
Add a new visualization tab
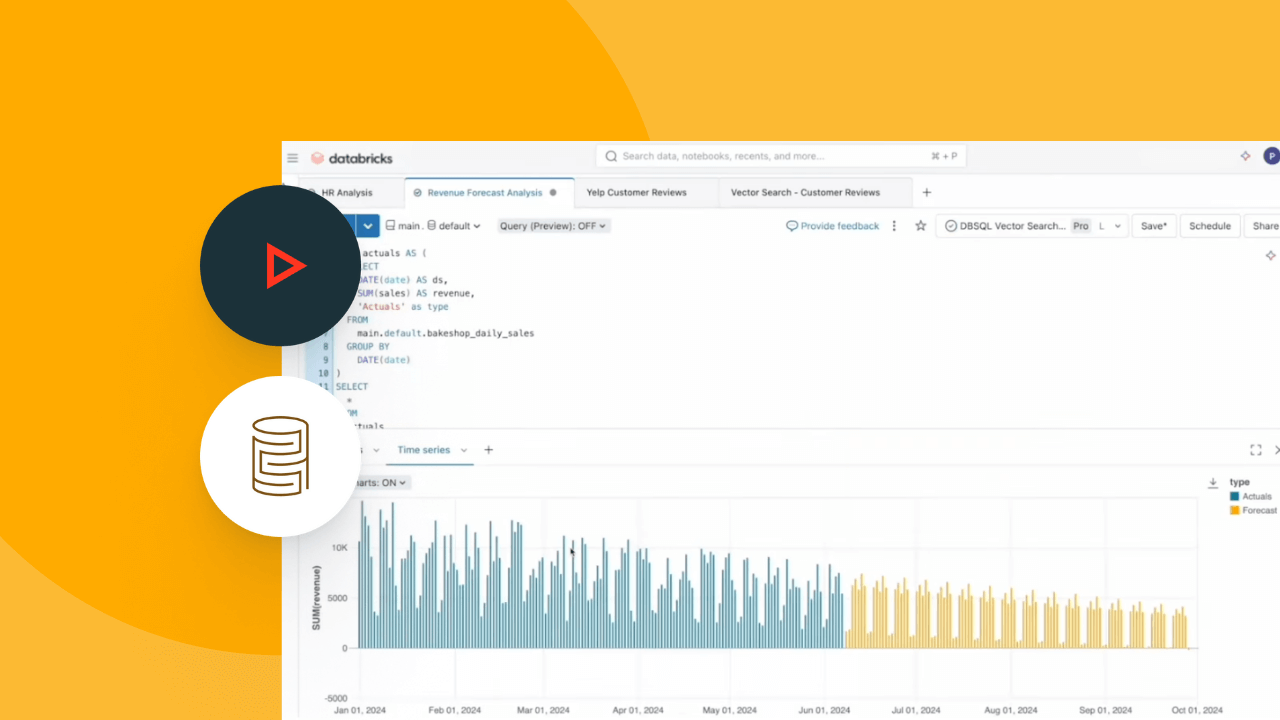coord(489,450)
